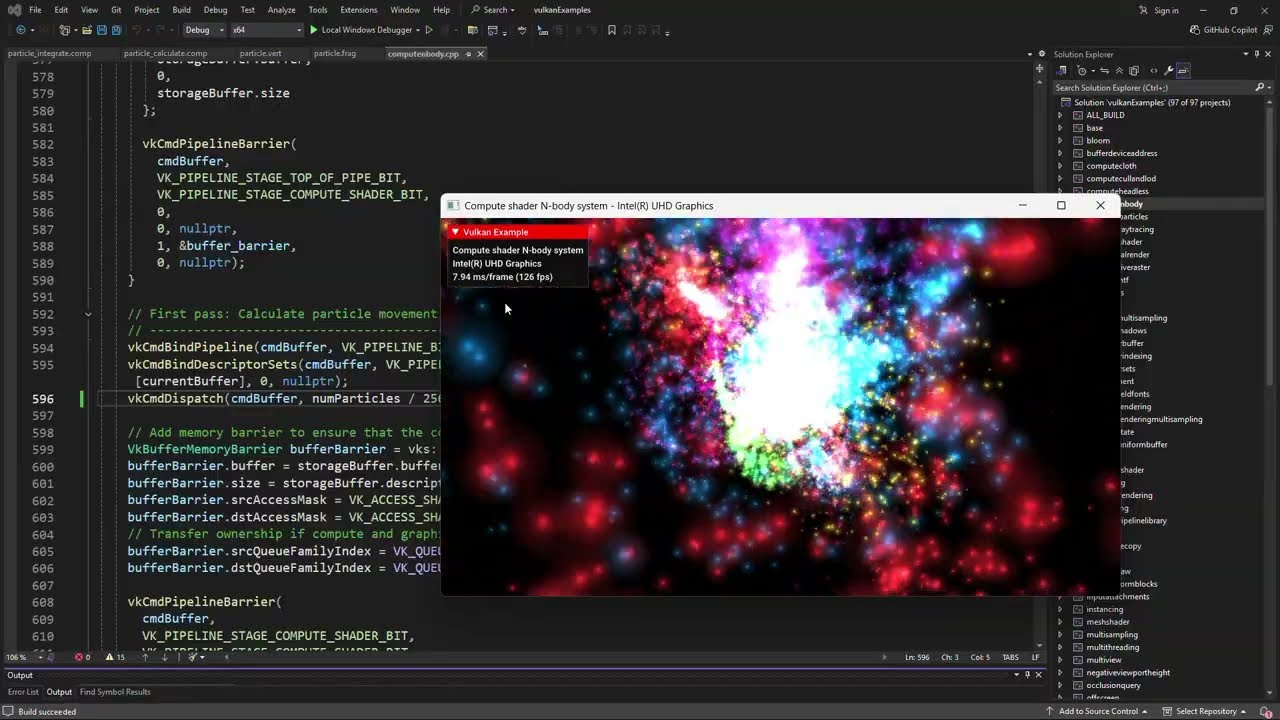Open Find Symbol Results tab
The height and width of the screenshot is (720, 1280).
(x=115, y=692)
